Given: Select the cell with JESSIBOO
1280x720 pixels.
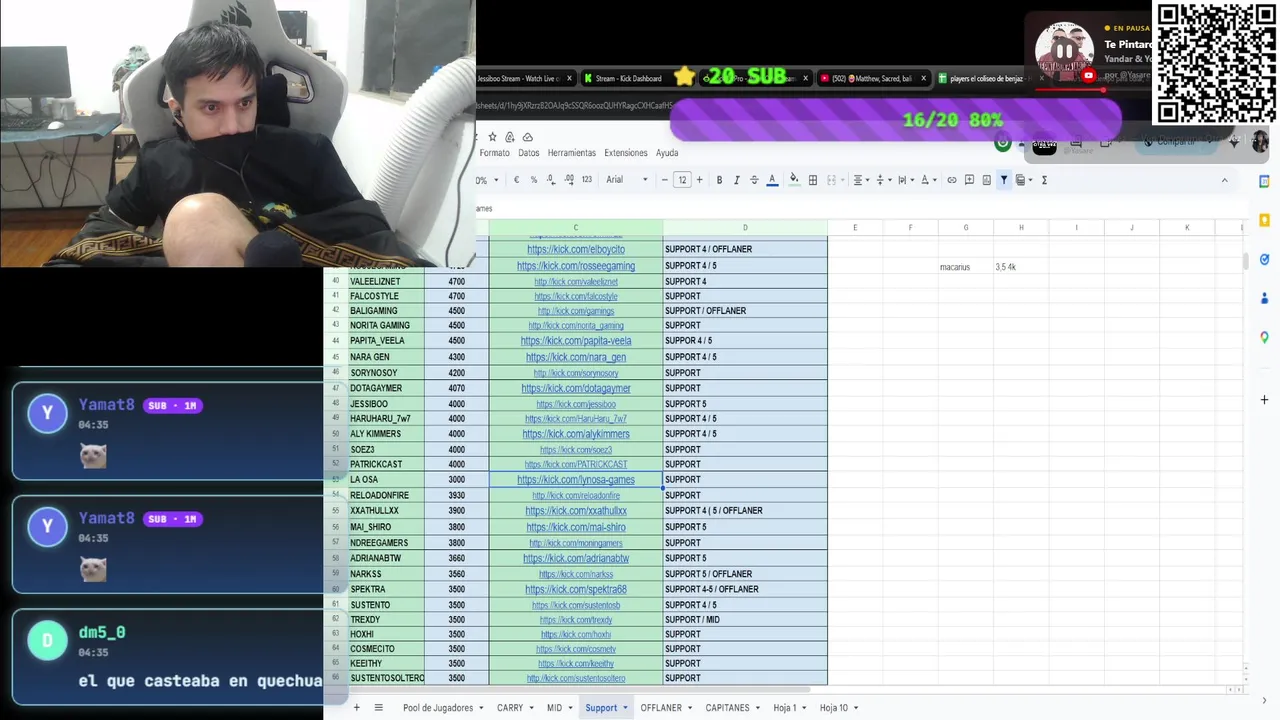Looking at the screenshot, I should [386, 404].
